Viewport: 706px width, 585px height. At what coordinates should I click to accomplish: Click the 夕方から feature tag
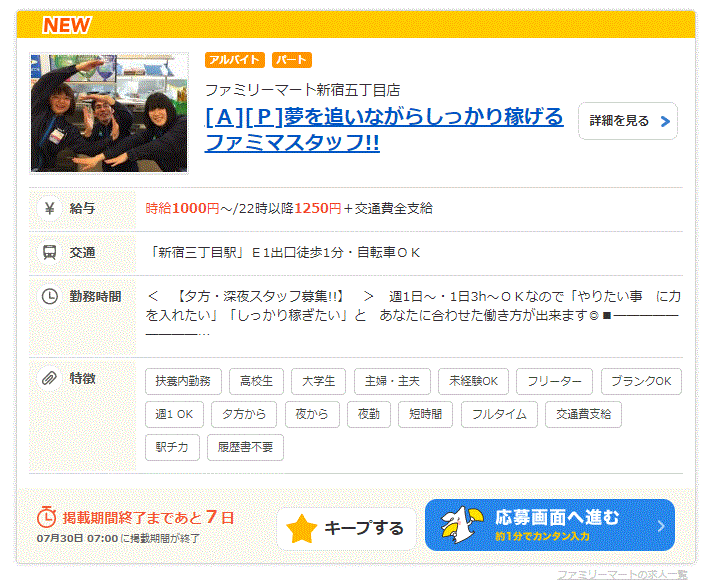pos(244,414)
